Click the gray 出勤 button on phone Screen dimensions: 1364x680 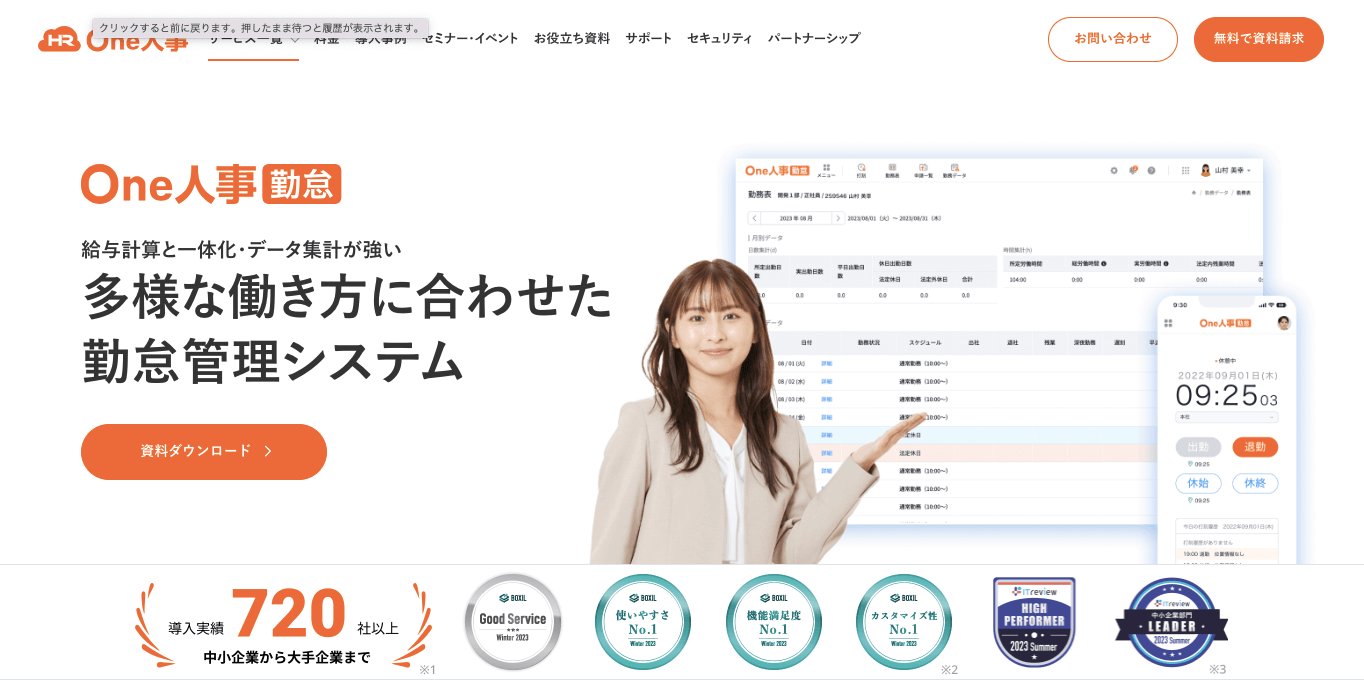pos(1198,447)
